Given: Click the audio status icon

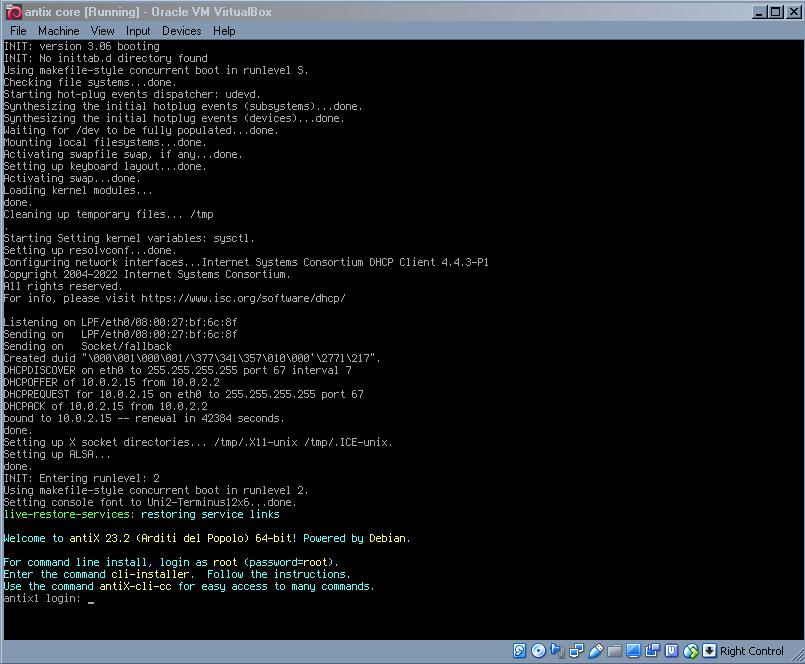Looking at the screenshot, I should [x=557, y=651].
